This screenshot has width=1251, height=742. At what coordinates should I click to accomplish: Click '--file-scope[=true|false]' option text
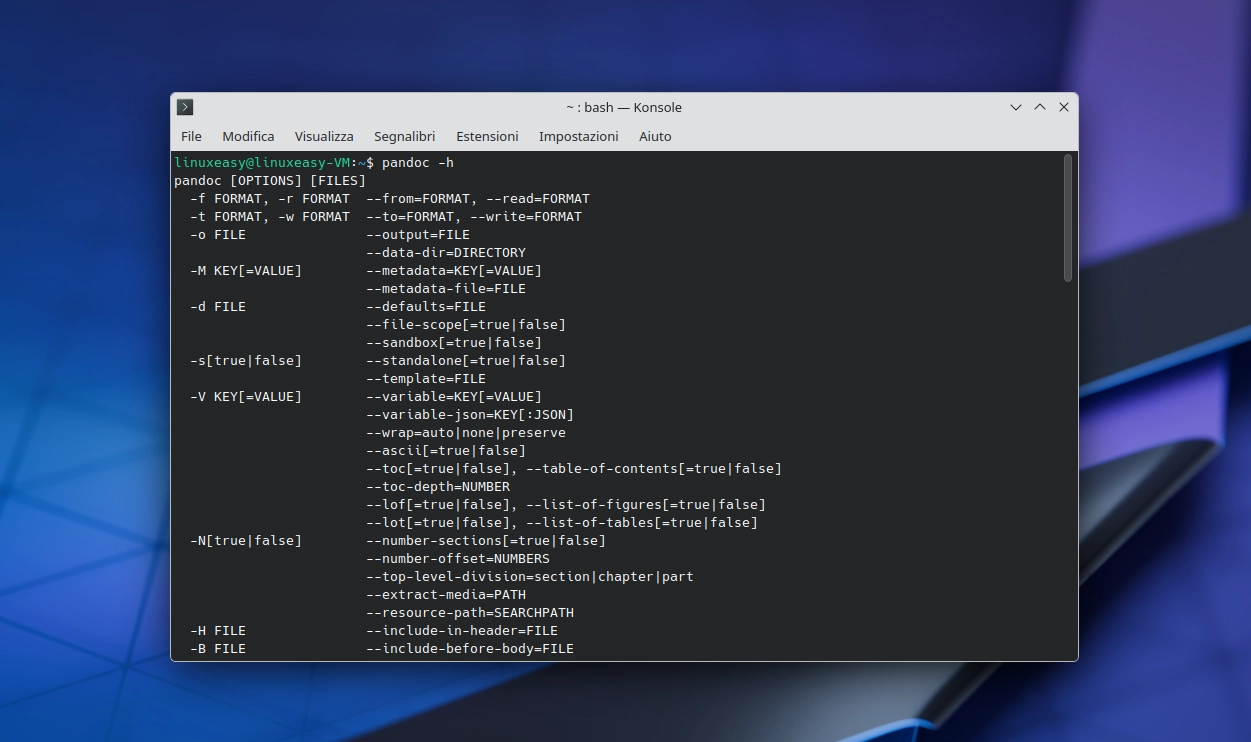(466, 324)
